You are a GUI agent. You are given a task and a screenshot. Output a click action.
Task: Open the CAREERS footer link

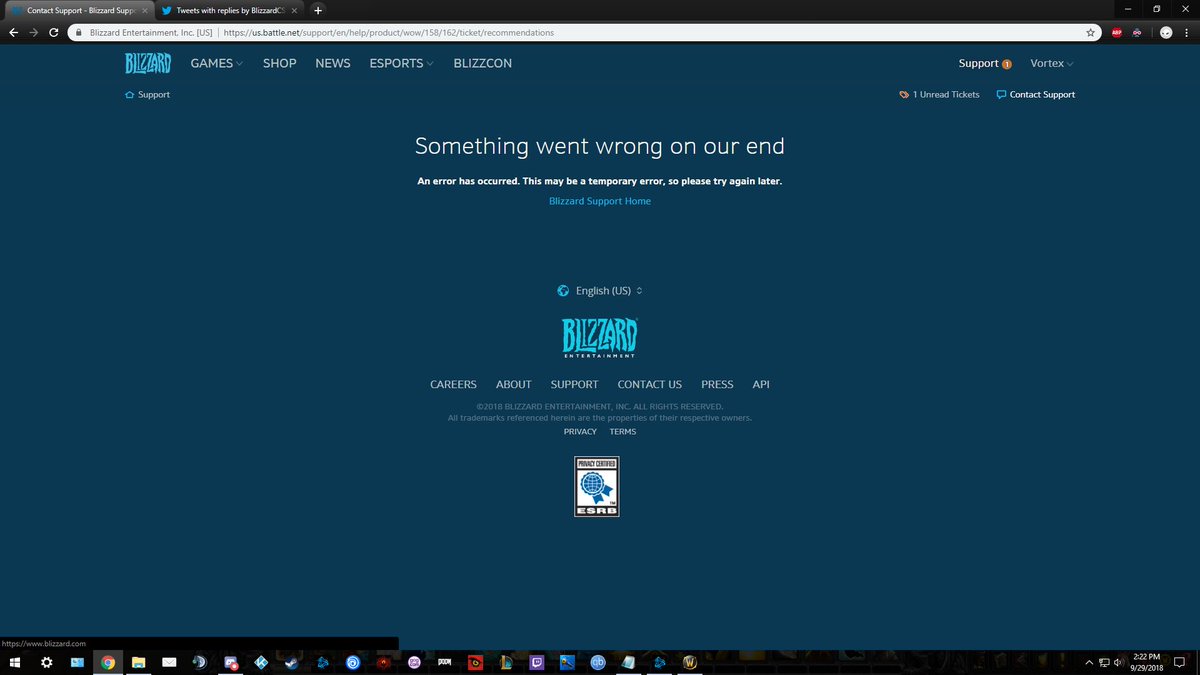tap(453, 385)
